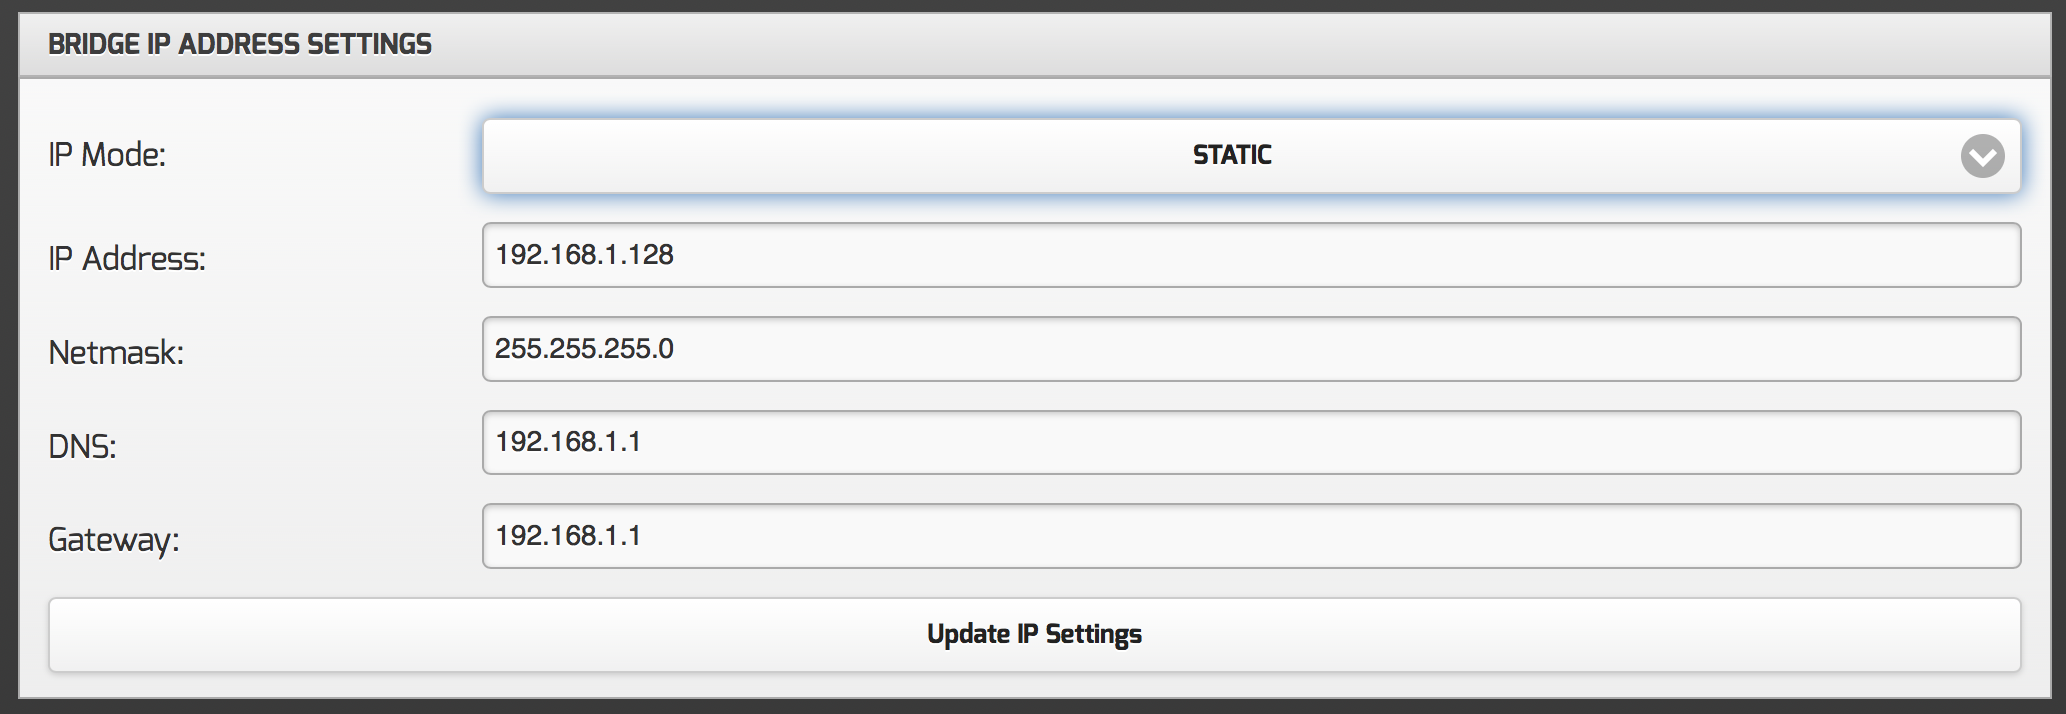Click the "IP Address:" label
The image size is (2066, 714).
pos(127,259)
